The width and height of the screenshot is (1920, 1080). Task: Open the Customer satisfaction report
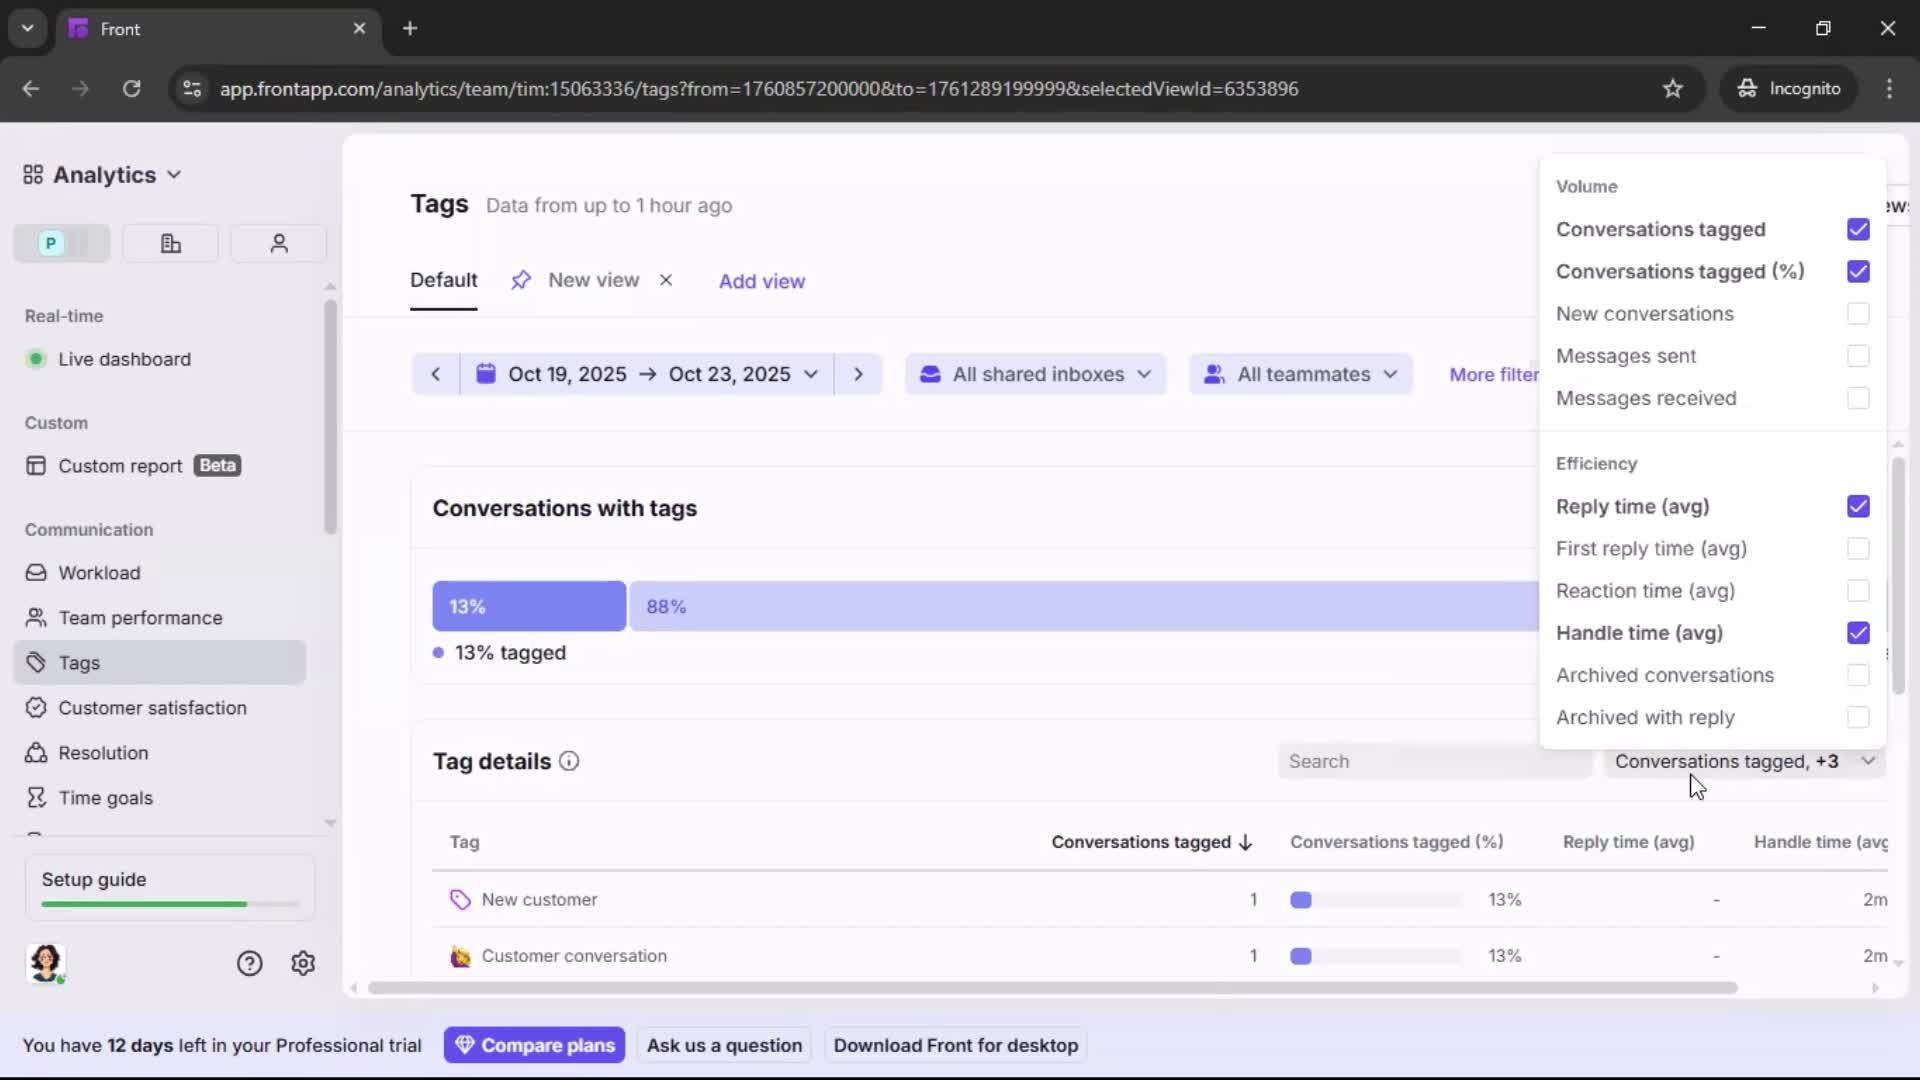pyautogui.click(x=150, y=708)
